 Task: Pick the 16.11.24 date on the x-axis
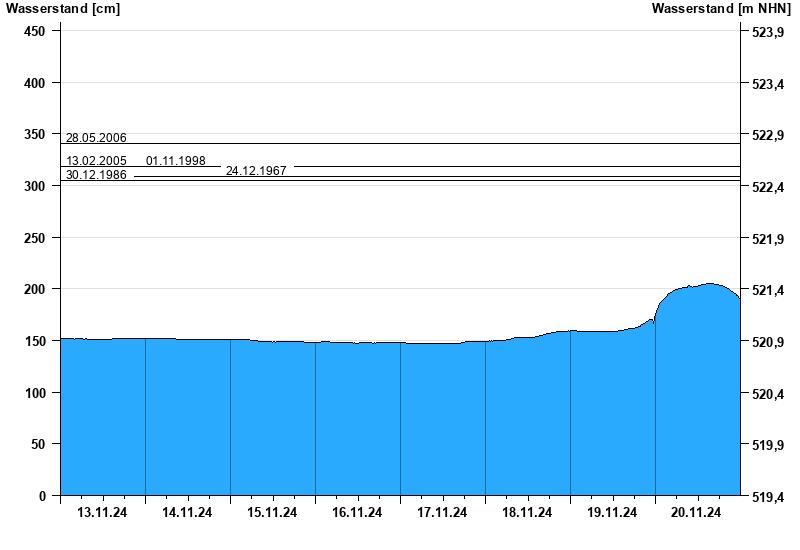[x=357, y=513]
